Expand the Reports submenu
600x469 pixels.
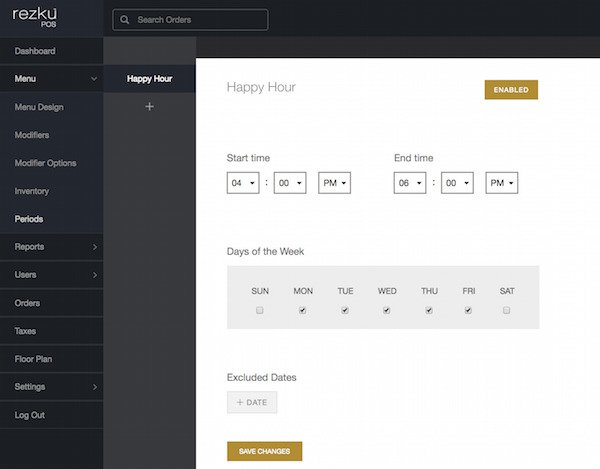(94, 247)
